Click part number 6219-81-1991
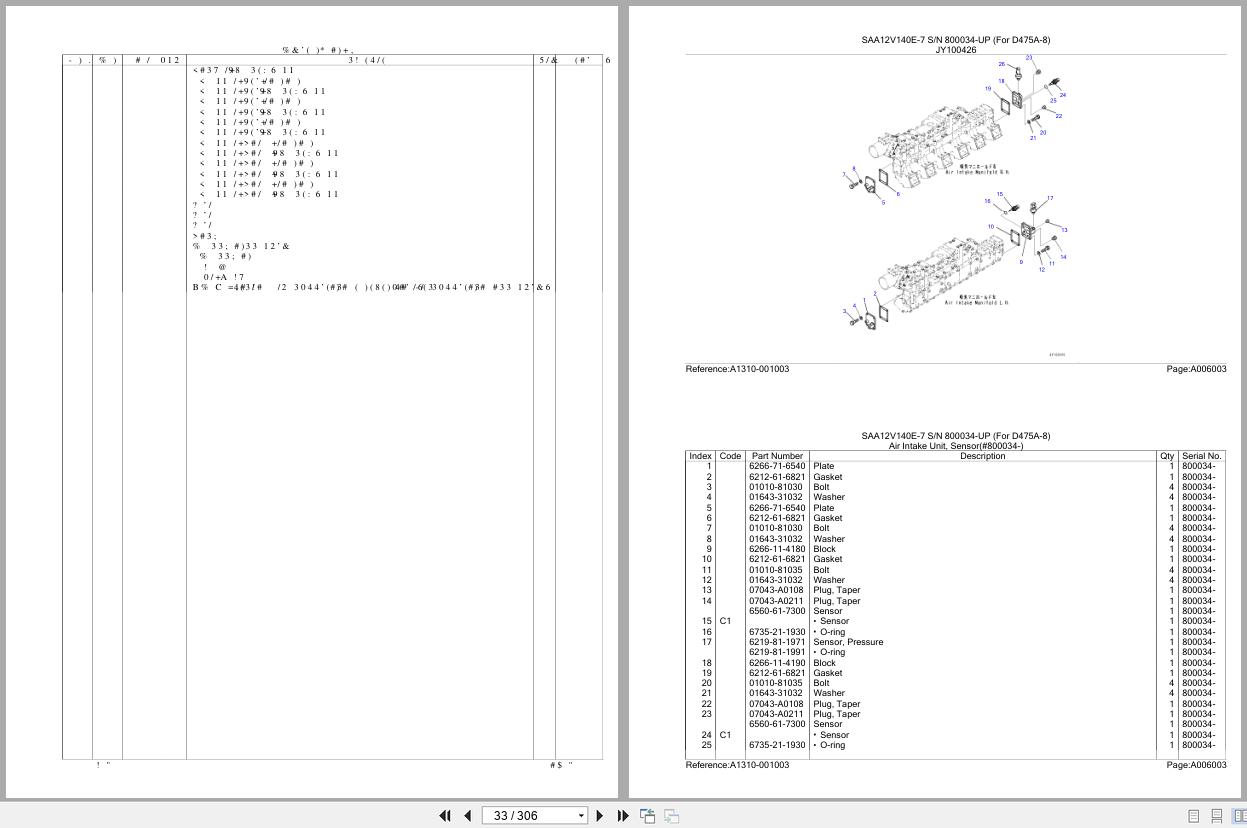 777,652
